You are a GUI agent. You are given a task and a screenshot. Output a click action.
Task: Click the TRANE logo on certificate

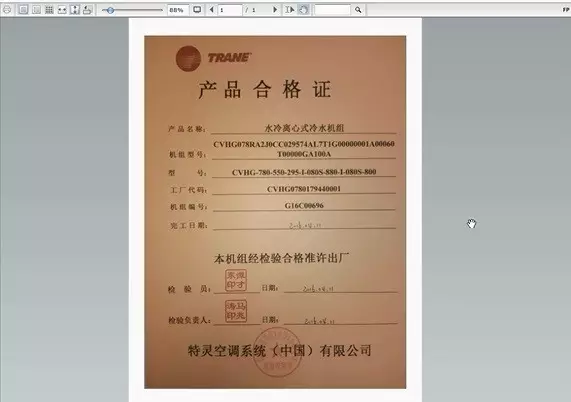click(214, 58)
